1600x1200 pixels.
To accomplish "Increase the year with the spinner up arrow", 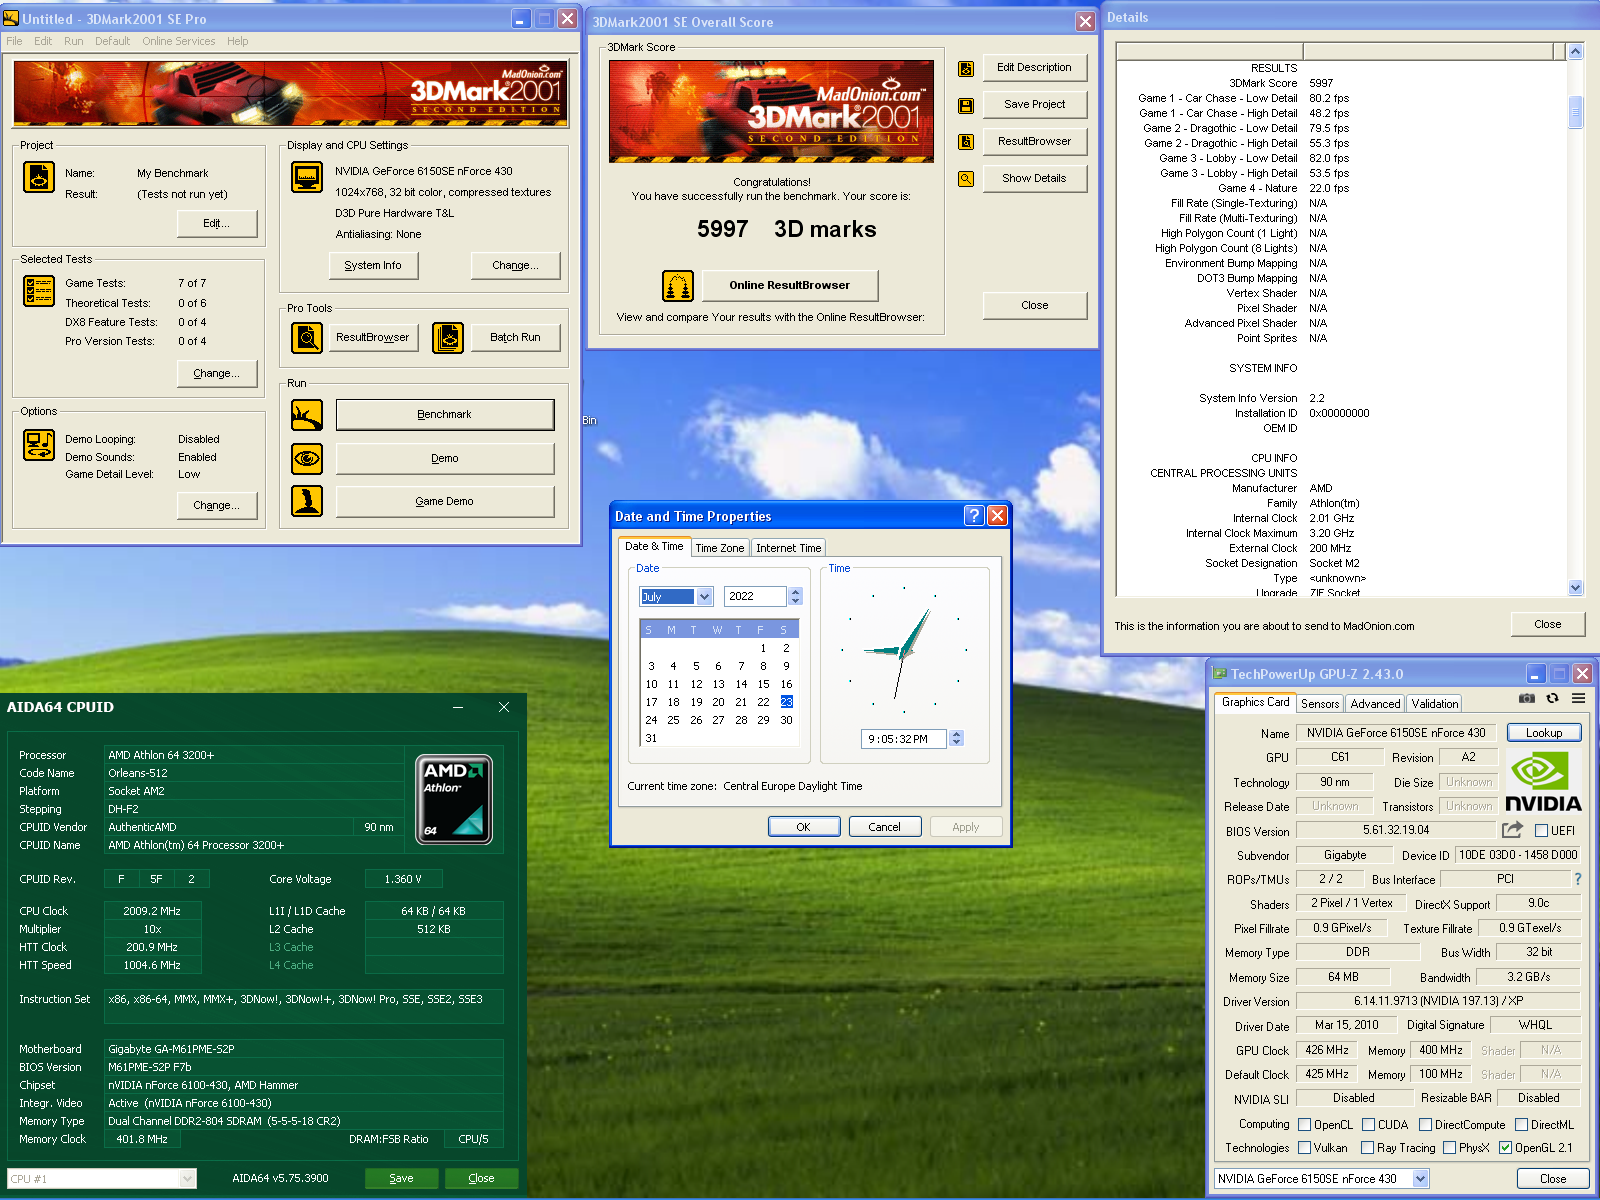I will pyautogui.click(x=796, y=592).
